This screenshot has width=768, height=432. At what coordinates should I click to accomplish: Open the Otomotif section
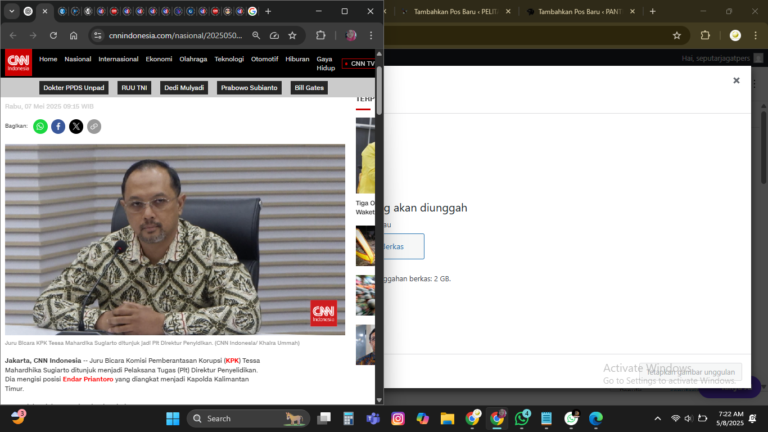[x=264, y=59]
